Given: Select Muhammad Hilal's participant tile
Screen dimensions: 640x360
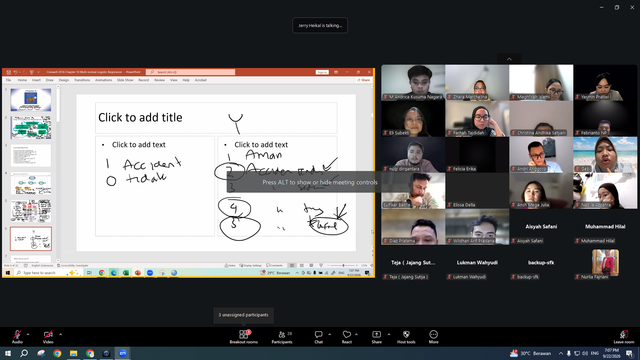Looking at the screenshot, I should coord(605,227).
